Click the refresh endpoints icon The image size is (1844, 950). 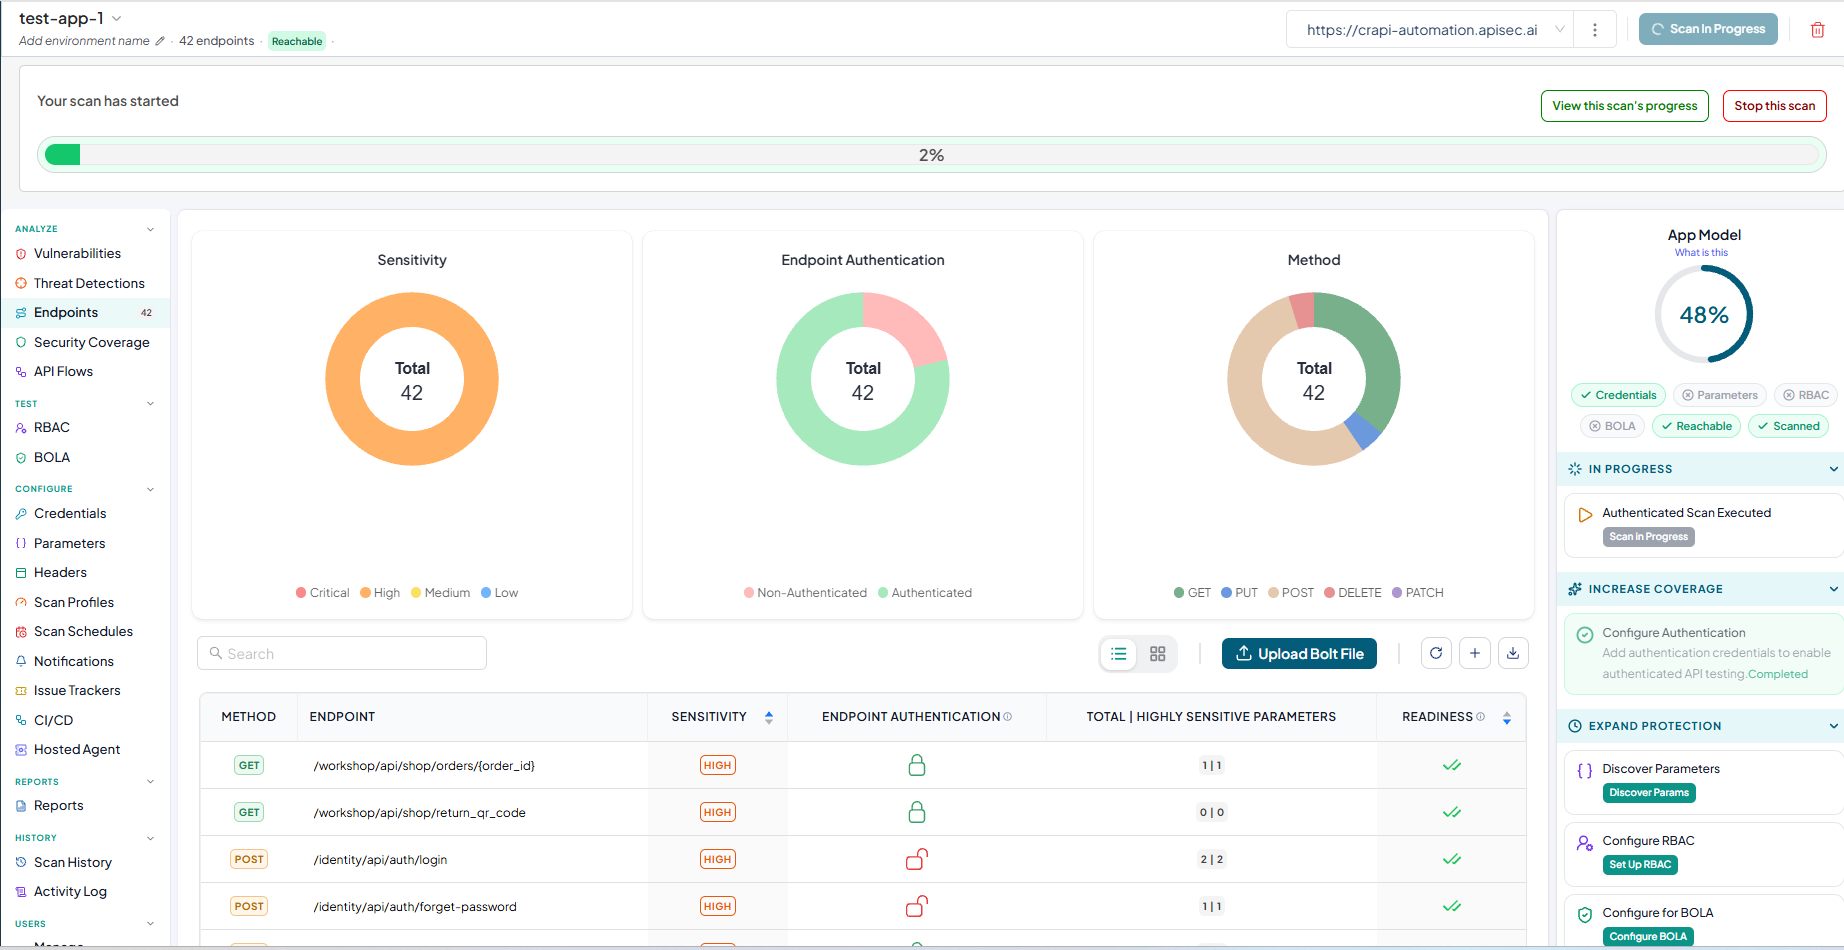[x=1436, y=653]
